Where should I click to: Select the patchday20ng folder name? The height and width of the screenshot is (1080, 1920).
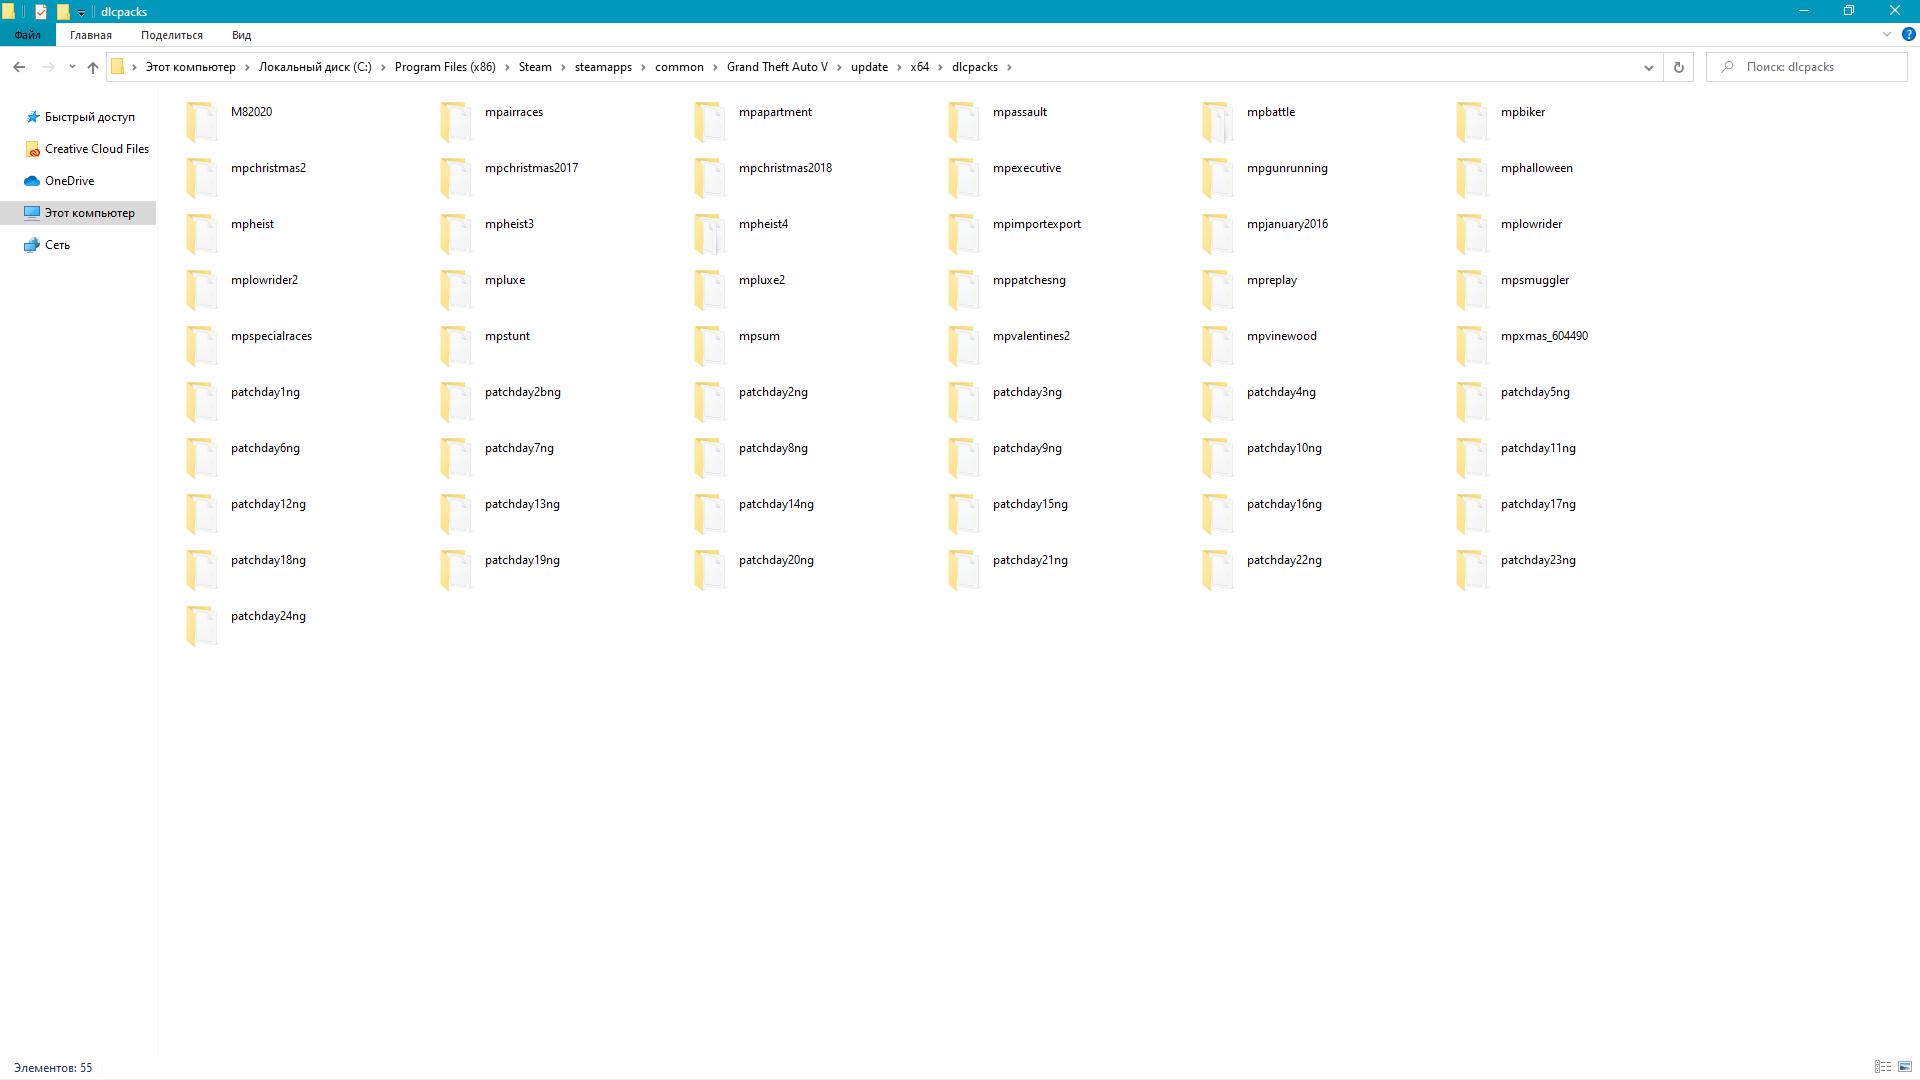click(776, 560)
